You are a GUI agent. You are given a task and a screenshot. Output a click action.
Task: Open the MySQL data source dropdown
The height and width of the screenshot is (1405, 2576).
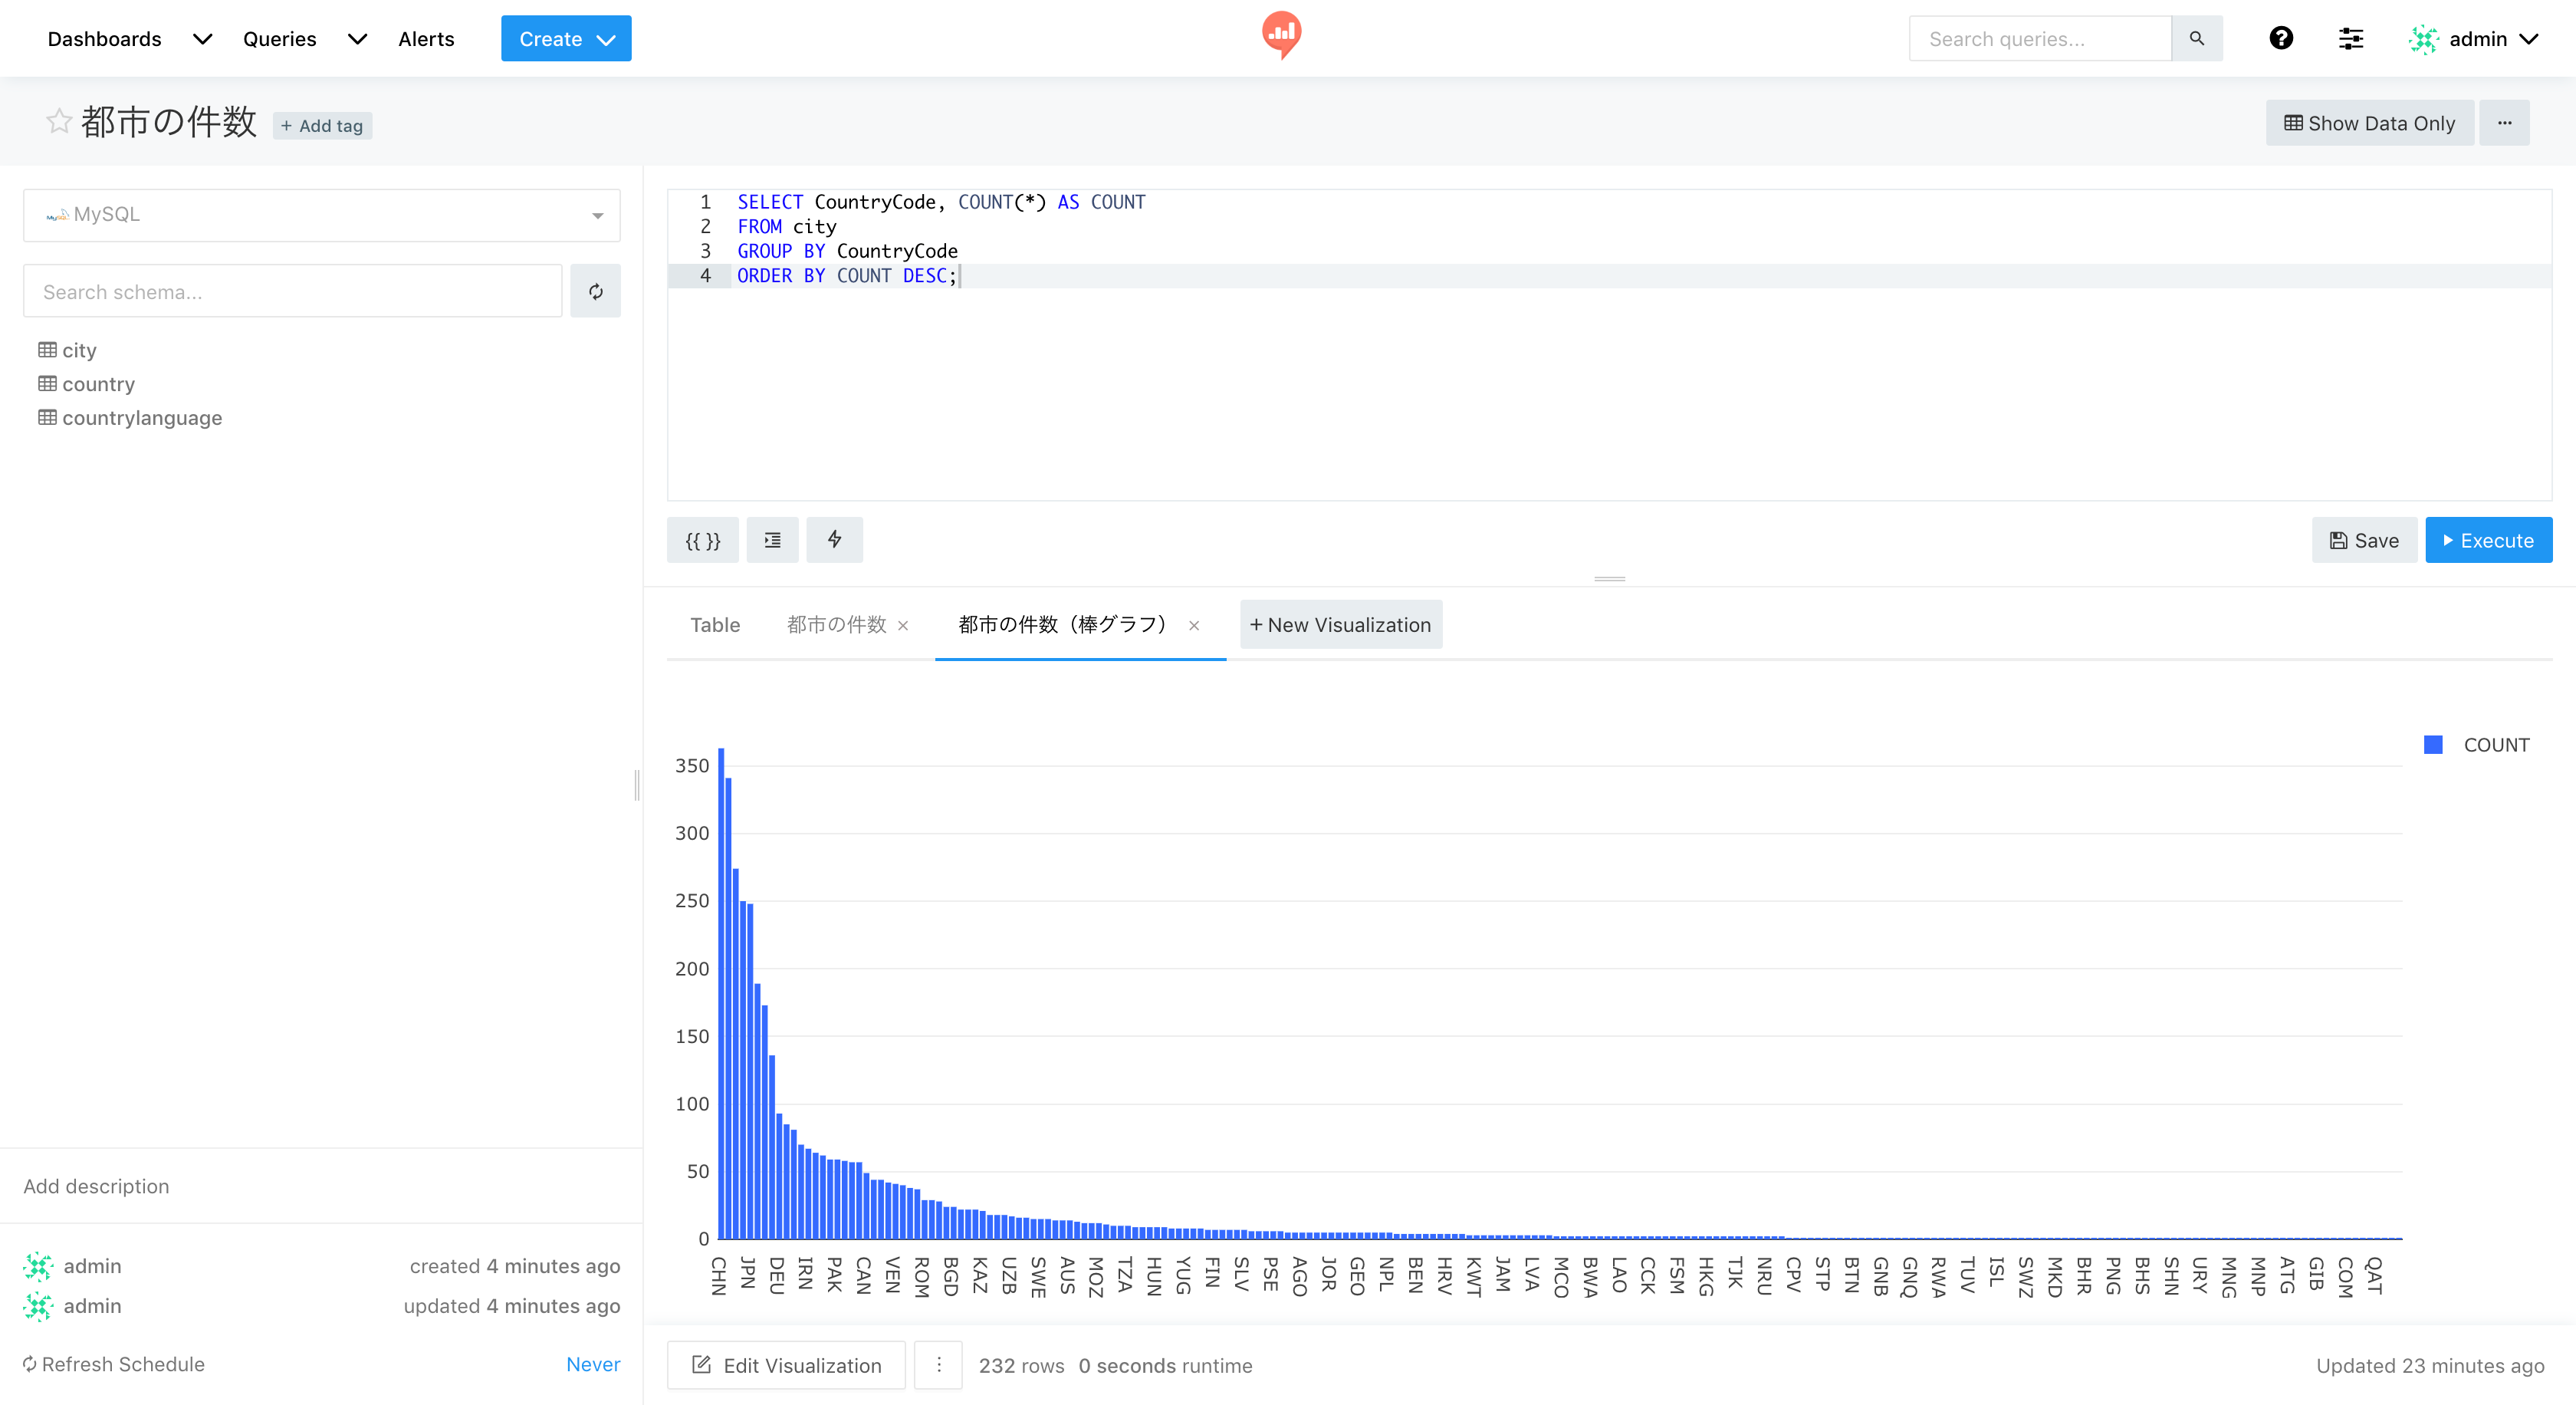click(x=321, y=215)
